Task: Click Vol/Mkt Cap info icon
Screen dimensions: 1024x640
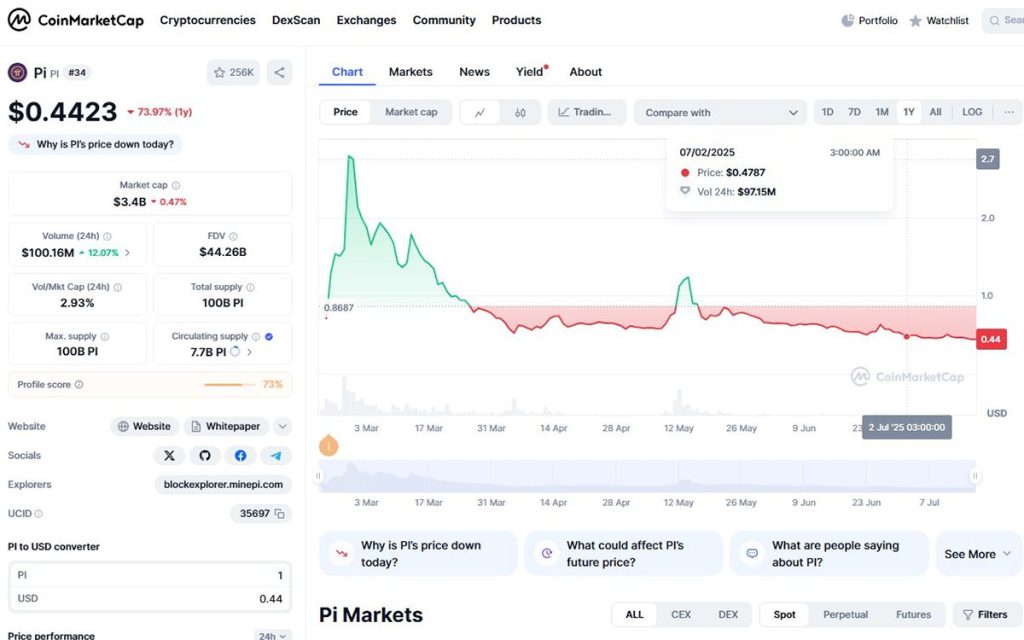Action: coord(118,287)
